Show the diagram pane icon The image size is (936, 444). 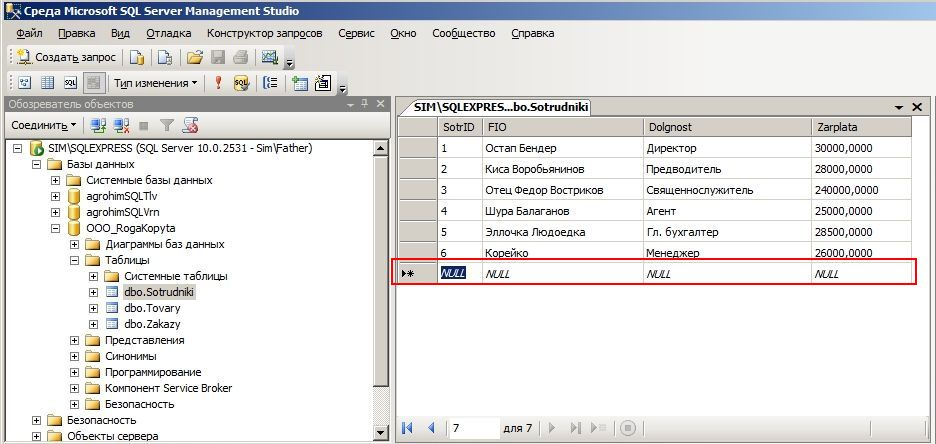[x=24, y=83]
